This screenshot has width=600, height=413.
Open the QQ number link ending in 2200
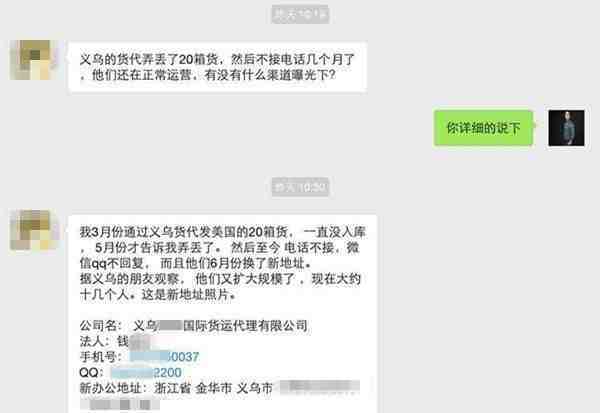[x=146, y=372]
